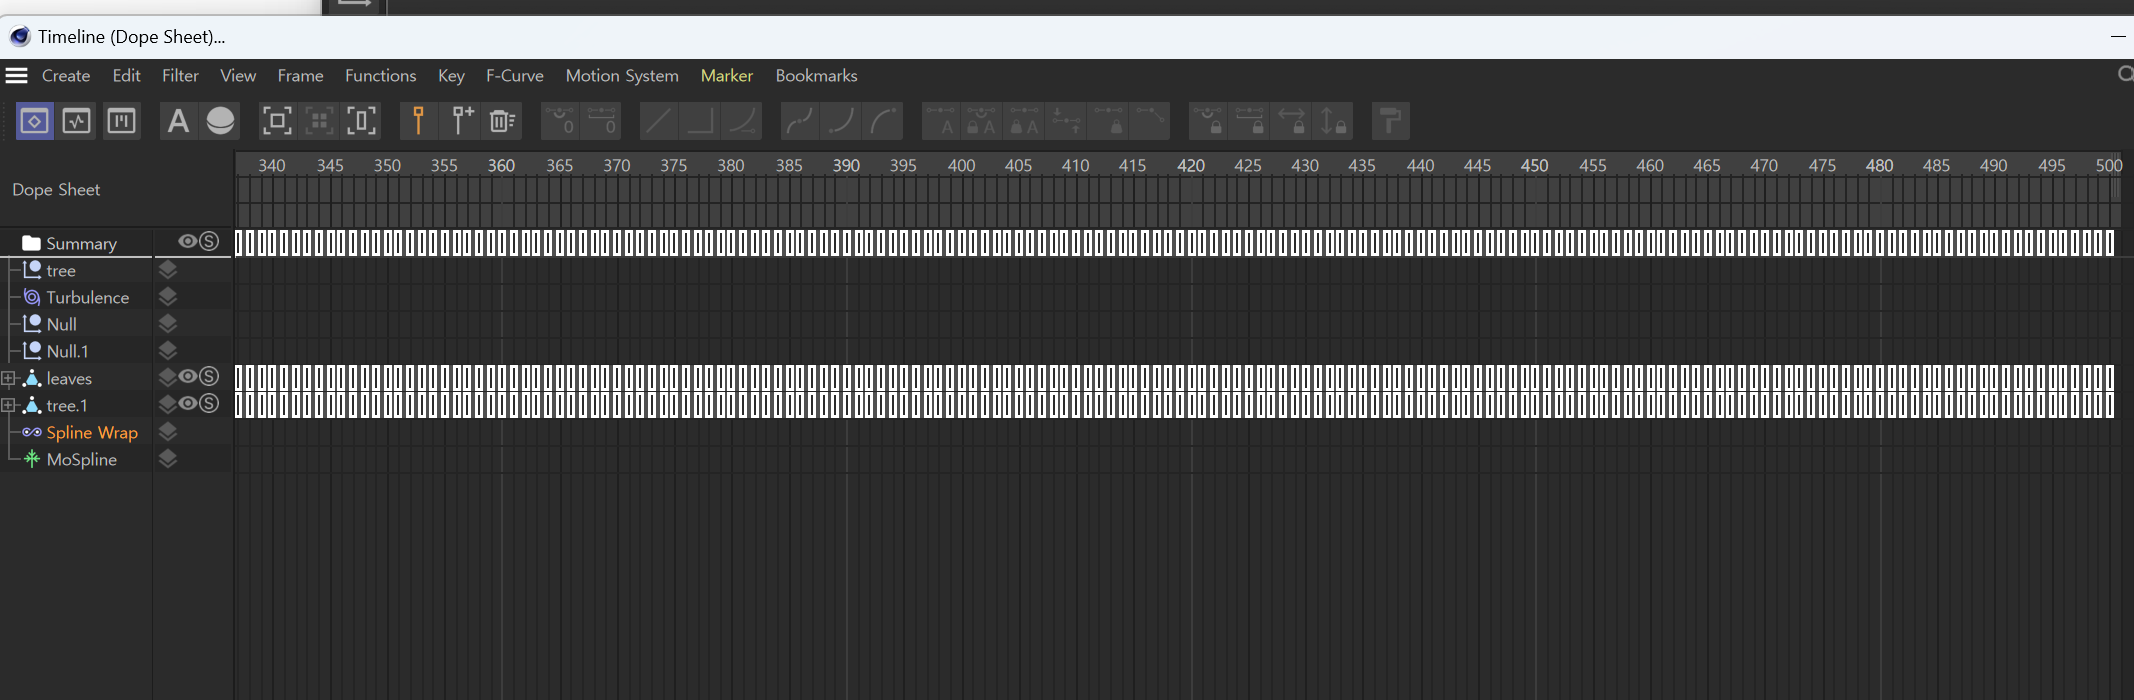Image resolution: width=2134 pixels, height=700 pixels.
Task: Select the Spline Wrap object row
Action: (x=76, y=432)
